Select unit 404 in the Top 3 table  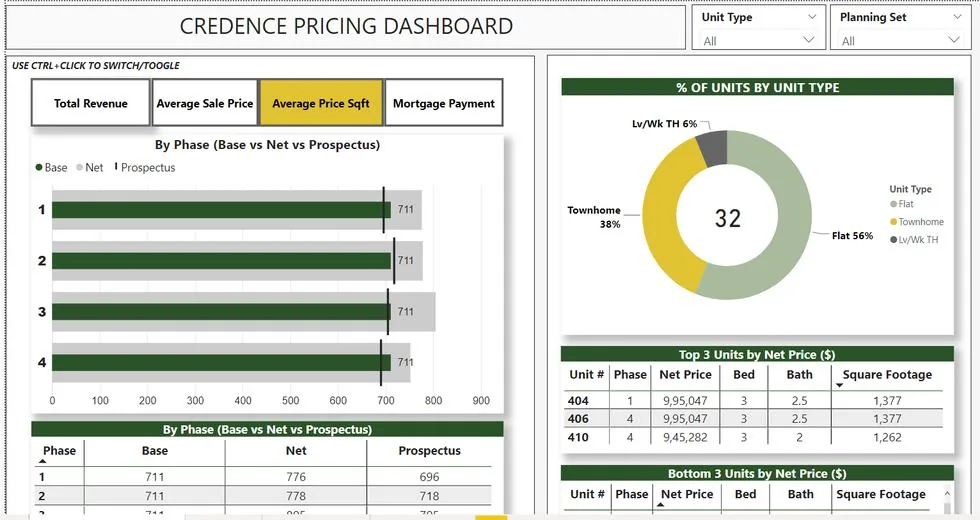click(x=578, y=401)
